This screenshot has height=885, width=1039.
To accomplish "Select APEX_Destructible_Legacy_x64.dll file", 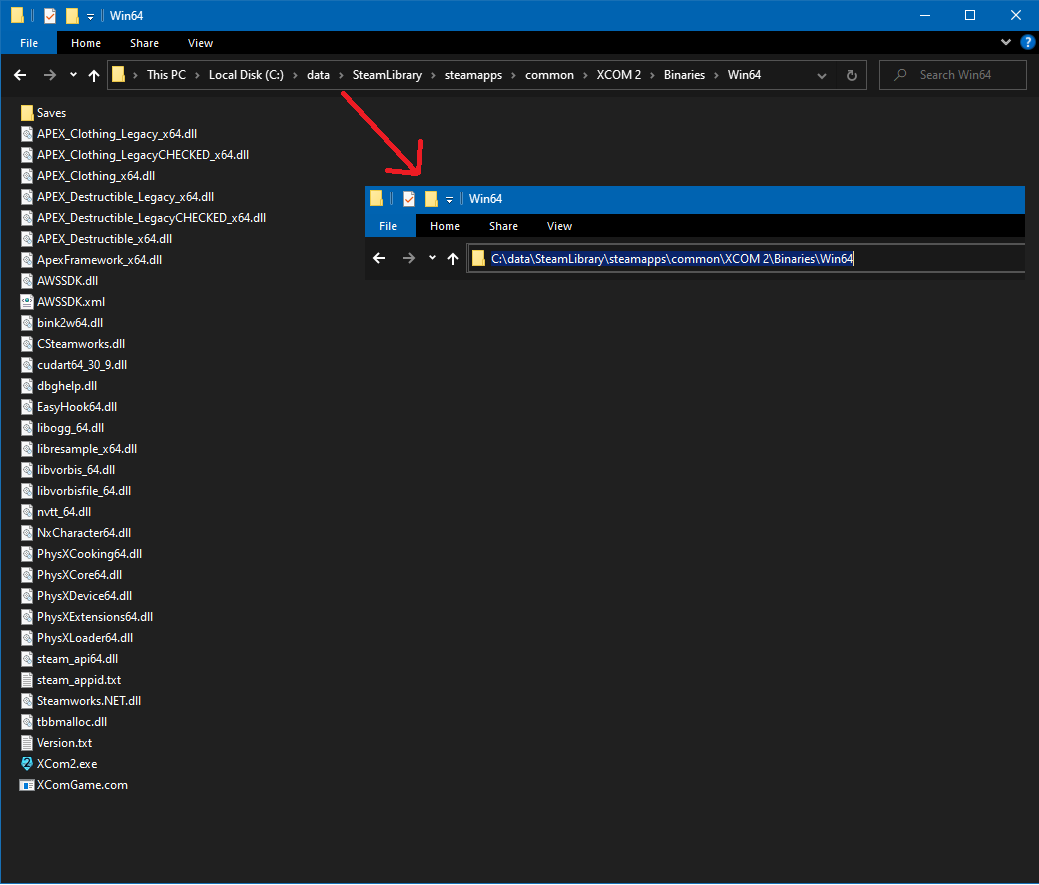I will coord(117,197).
